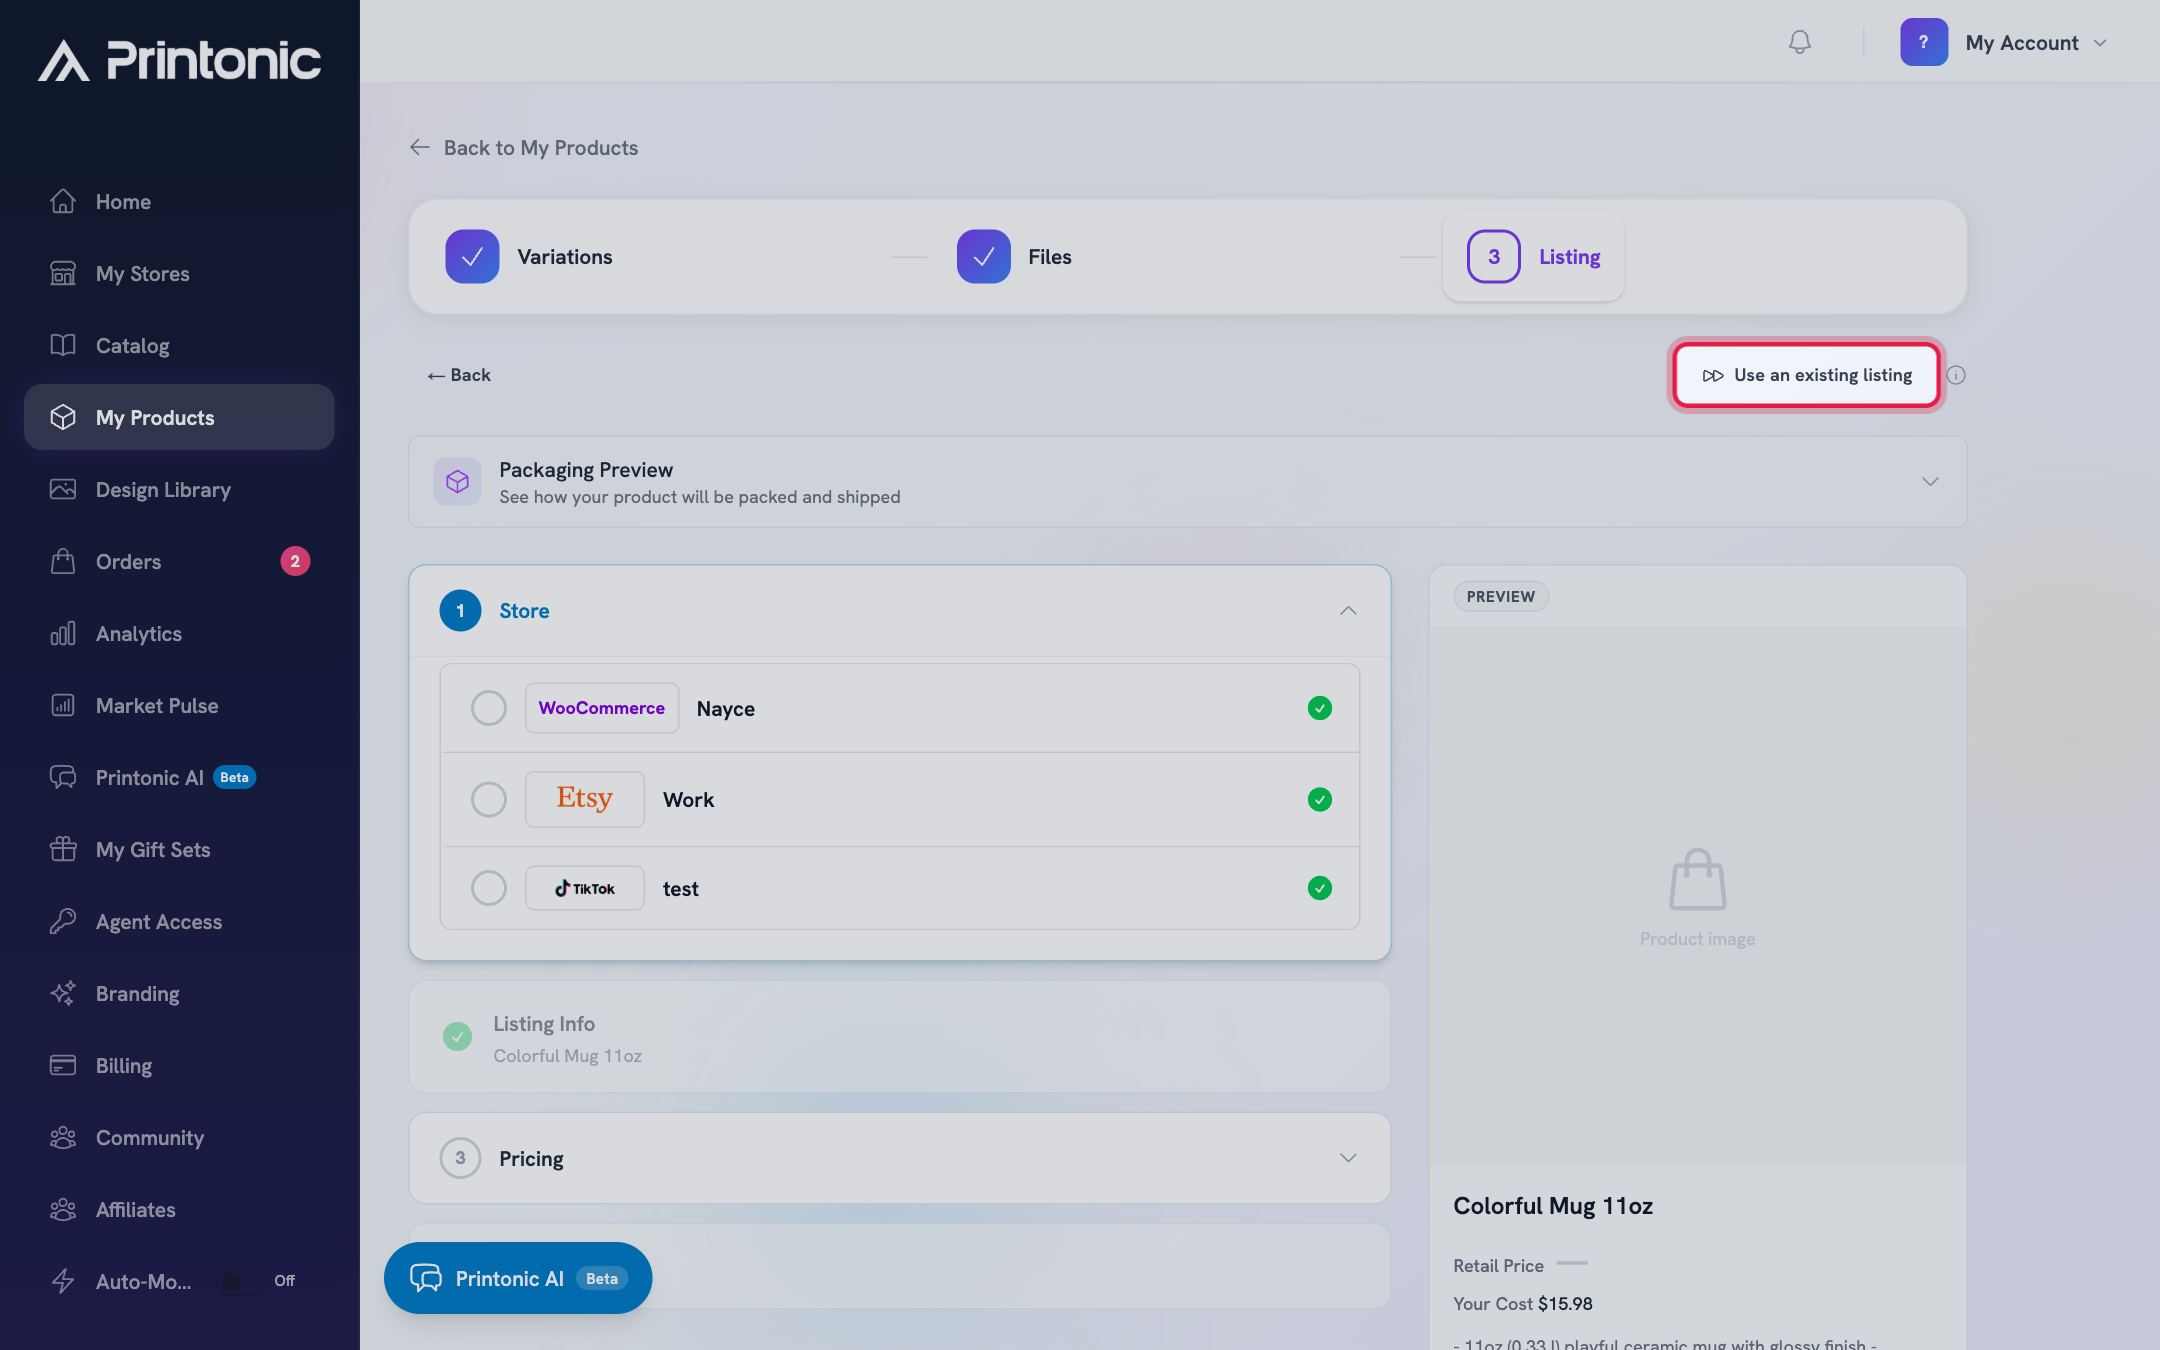The image size is (2160, 1350).
Task: Click Use an existing listing button
Action: tap(1806, 375)
